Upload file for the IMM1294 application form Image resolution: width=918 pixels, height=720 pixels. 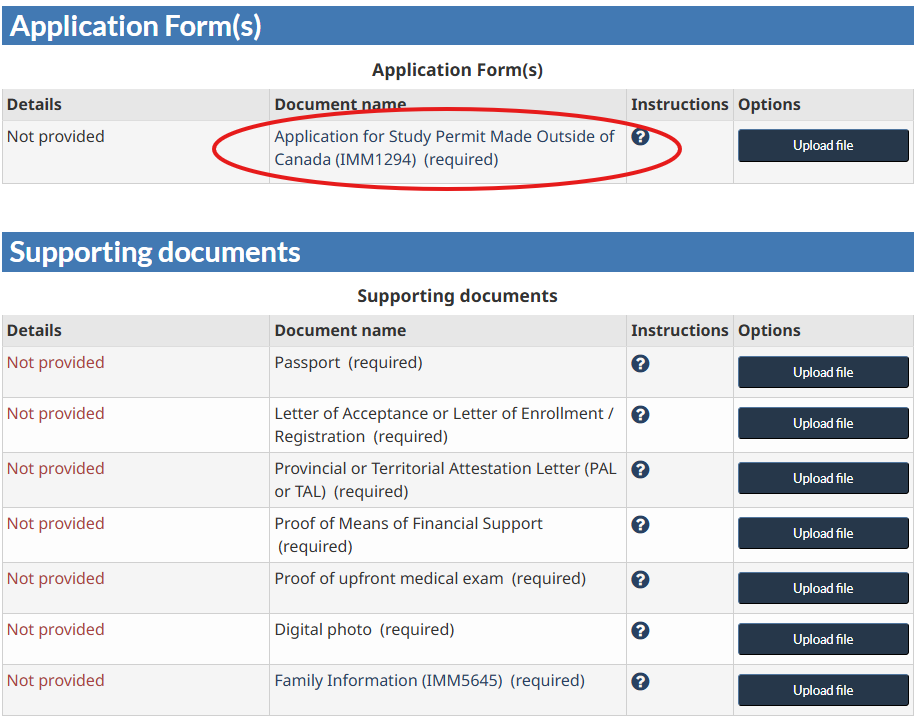[x=823, y=145]
